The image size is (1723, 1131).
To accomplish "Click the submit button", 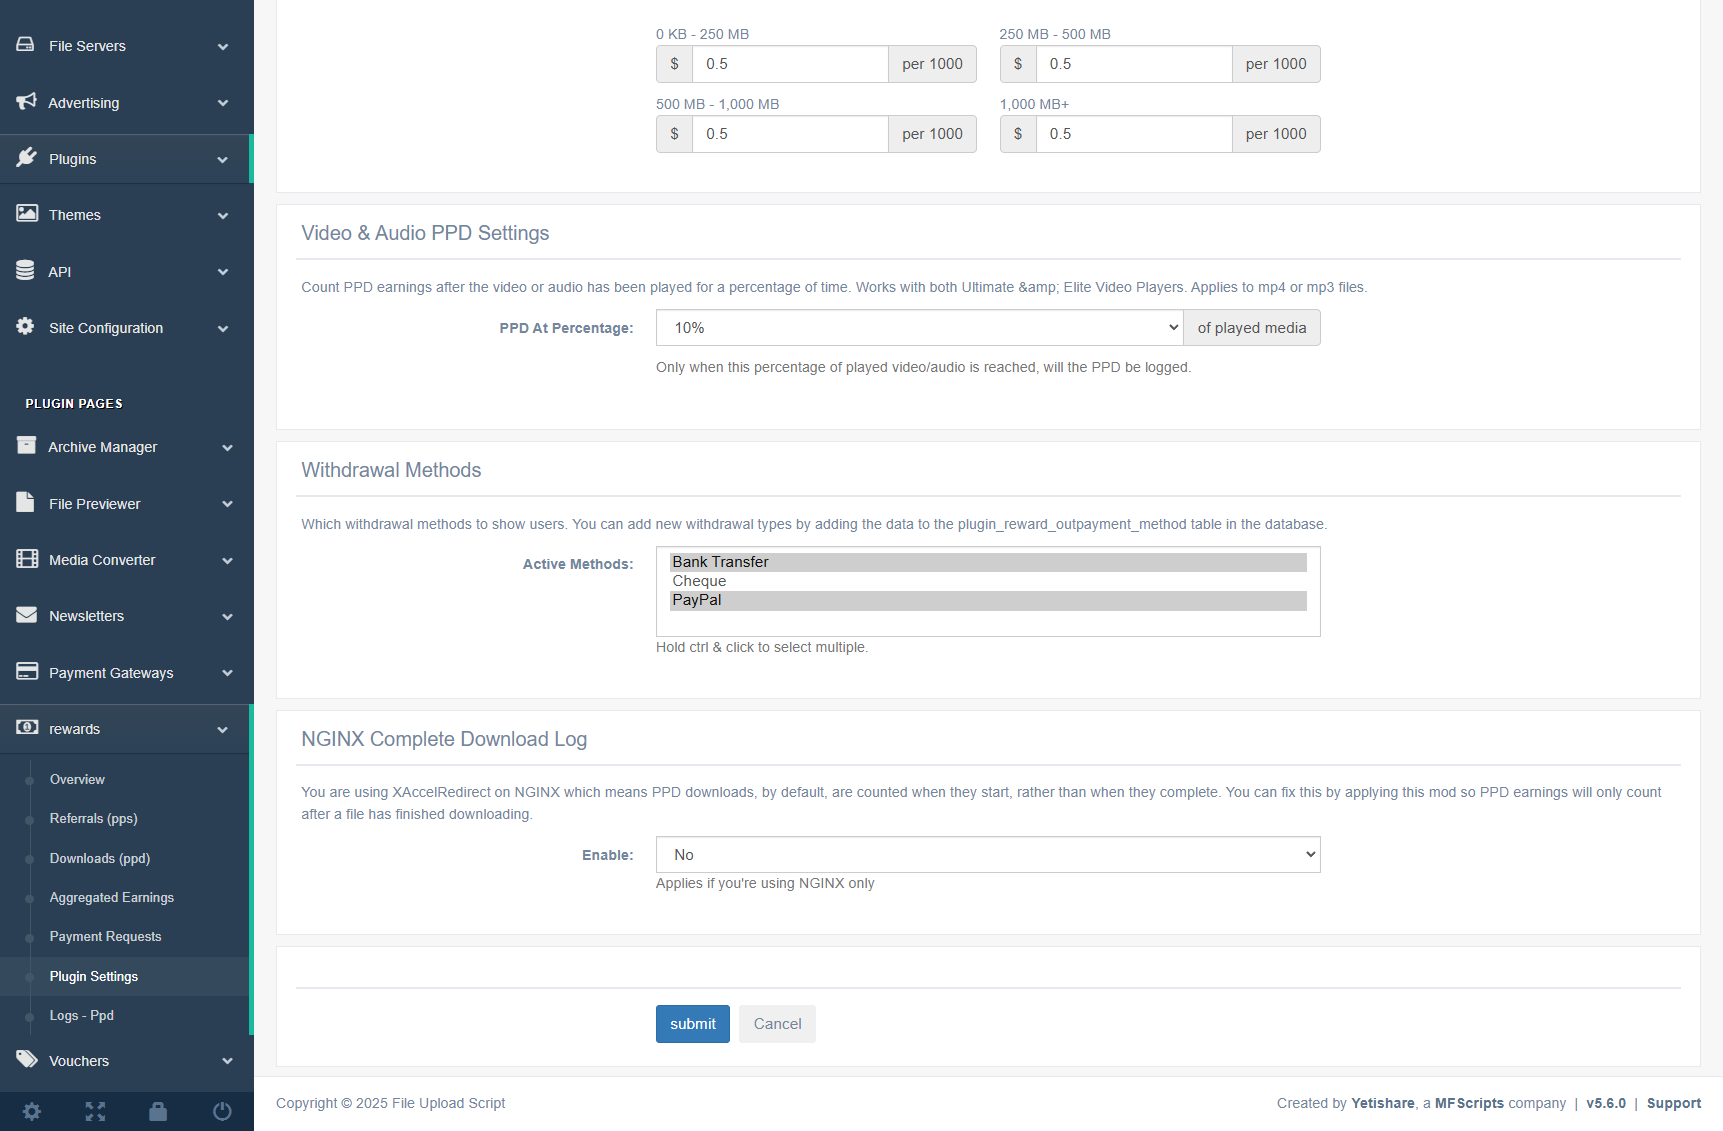I will point(692,1024).
